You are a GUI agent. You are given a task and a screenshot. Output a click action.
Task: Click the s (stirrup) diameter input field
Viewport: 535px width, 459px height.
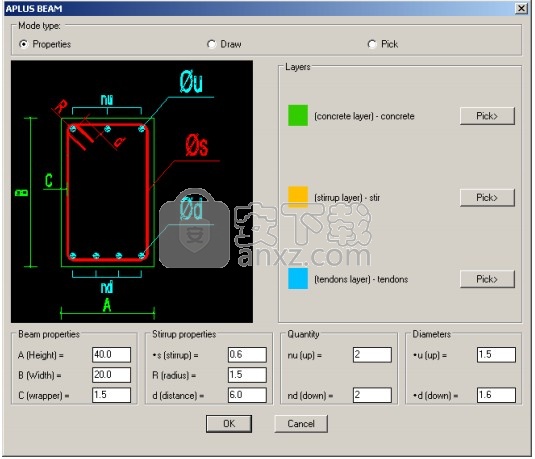coord(247,355)
